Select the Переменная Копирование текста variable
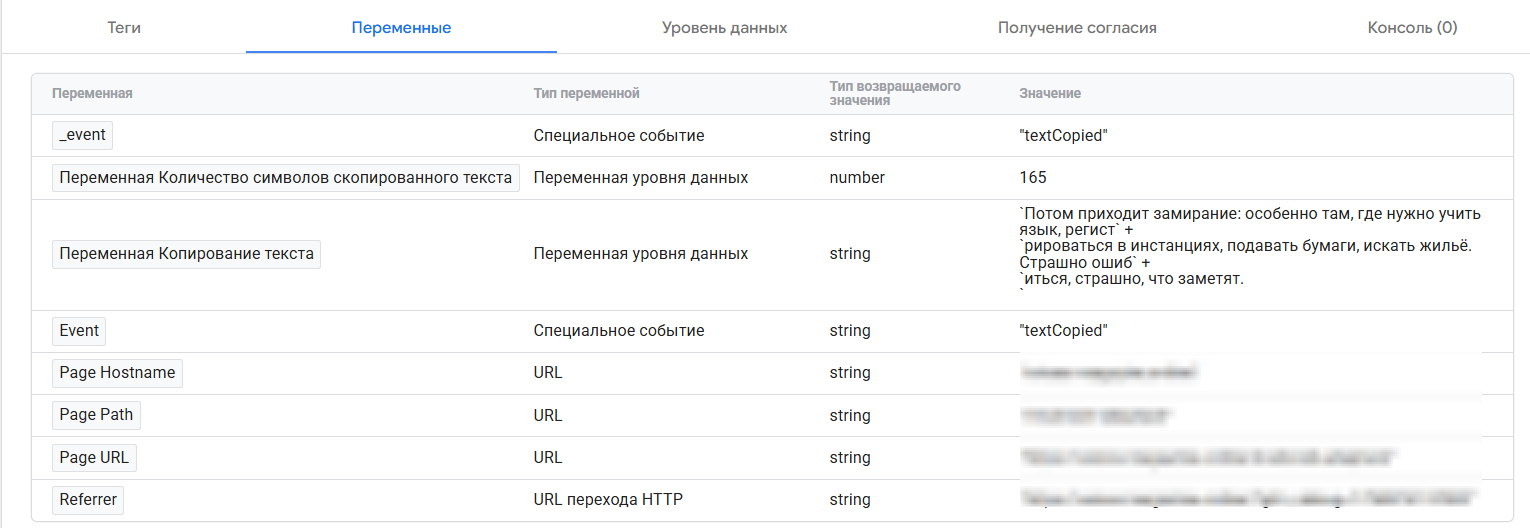The height and width of the screenshot is (528, 1530). tap(186, 254)
